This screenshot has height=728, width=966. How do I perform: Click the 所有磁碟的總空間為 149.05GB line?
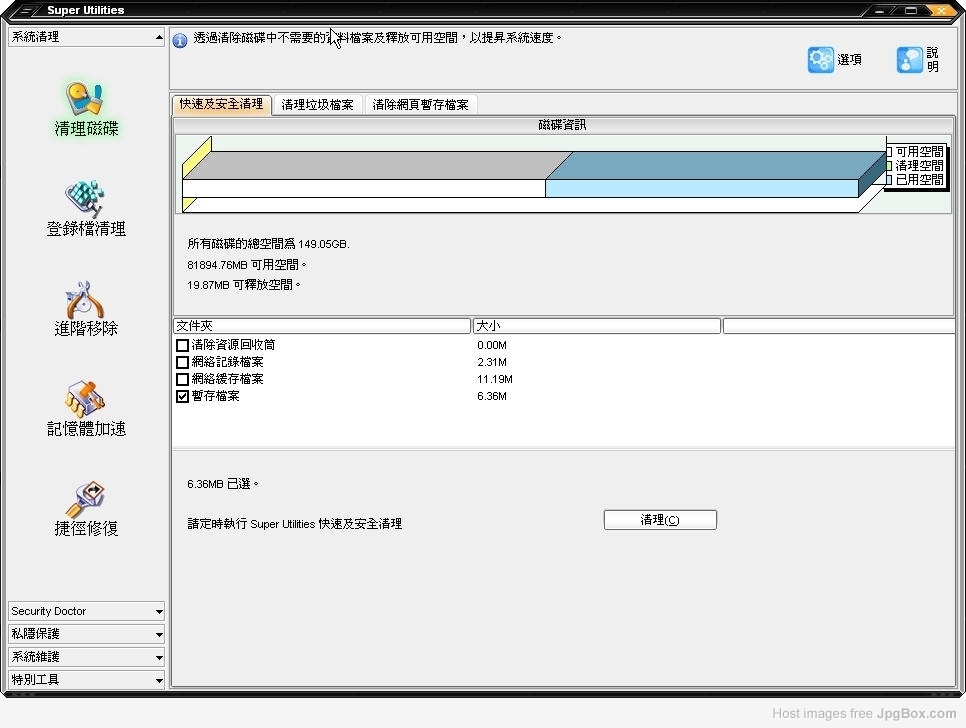[x=269, y=244]
